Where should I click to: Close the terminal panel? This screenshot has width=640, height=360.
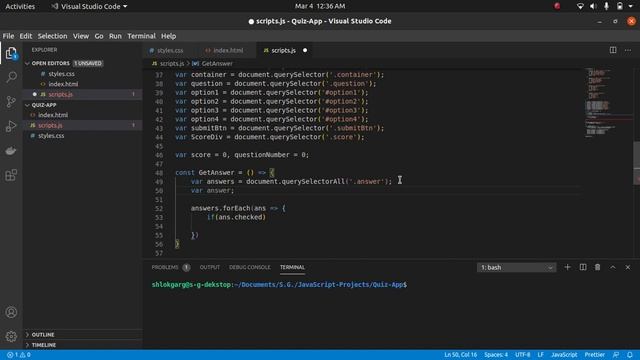(x=628, y=267)
